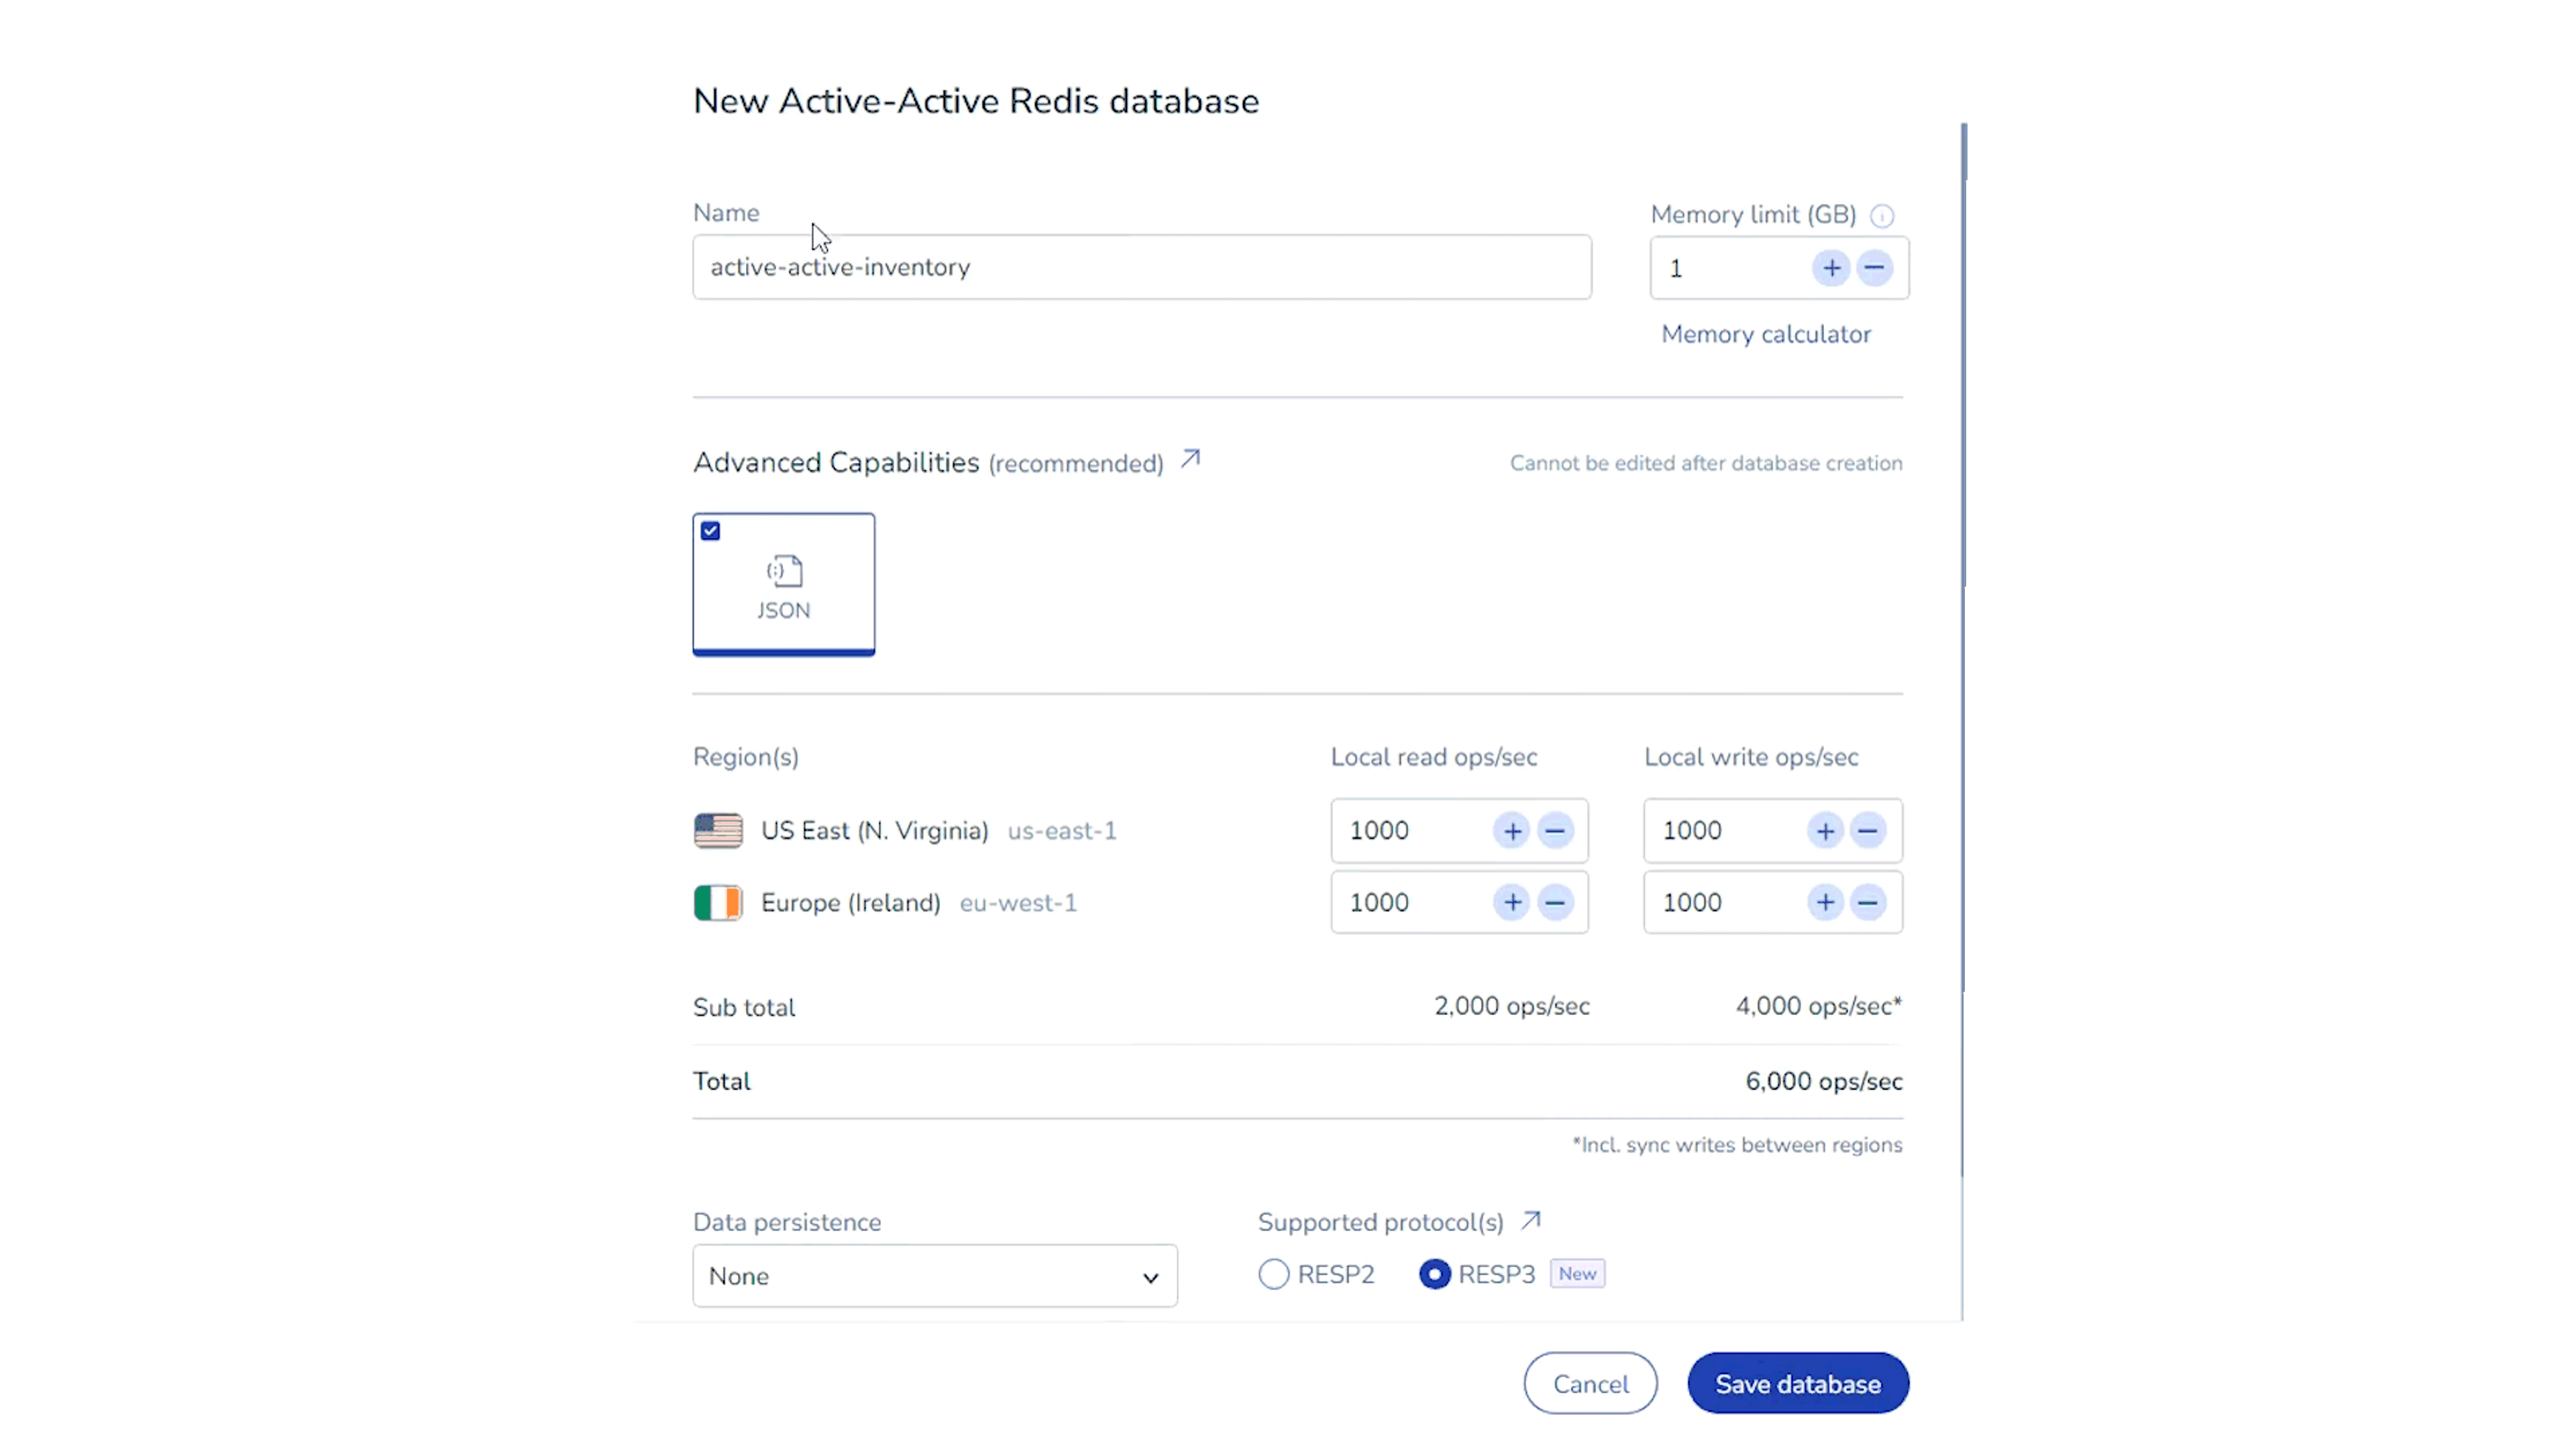This screenshot has width=2576, height=1449.
Task: Decrease memory limit with minus button
Action: pyautogui.click(x=1874, y=268)
